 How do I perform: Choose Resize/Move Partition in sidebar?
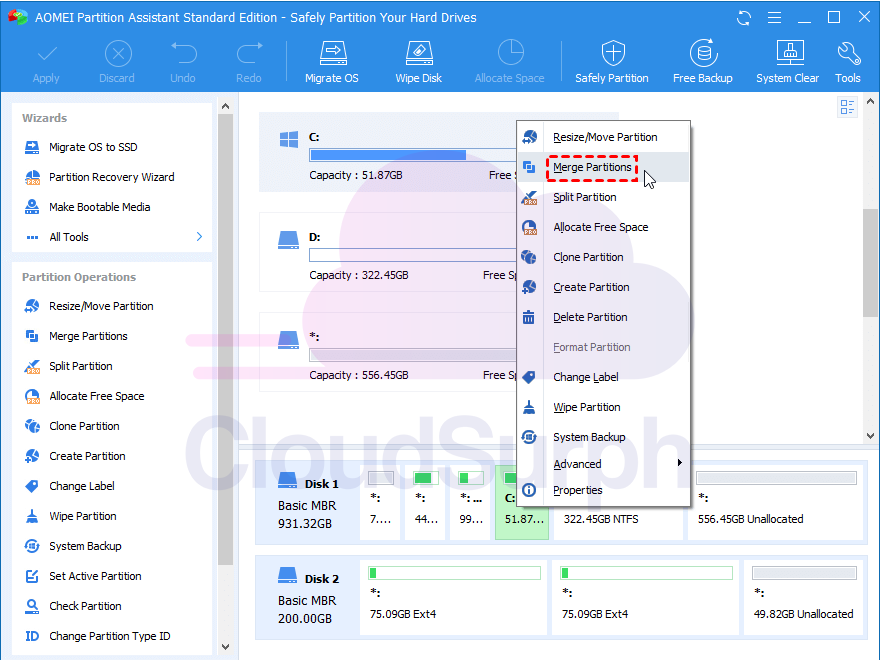89,306
